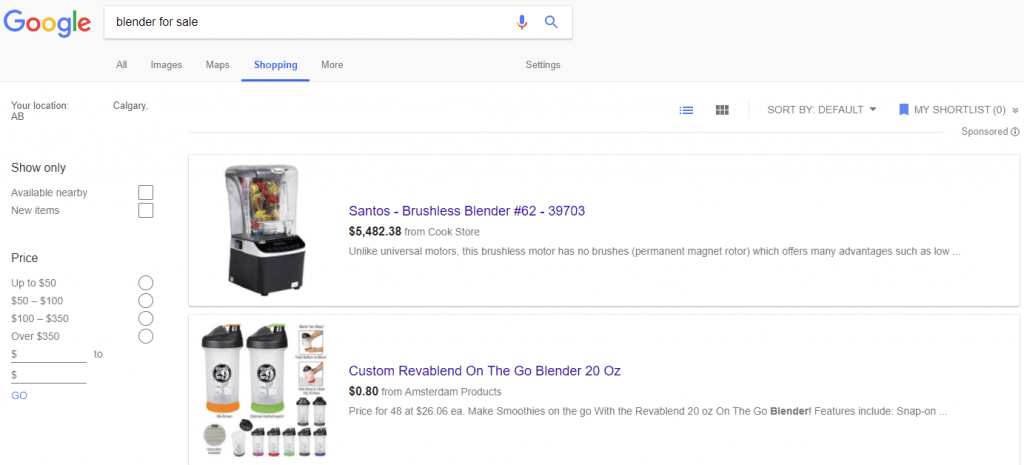Click the $0.80 price text

click(364, 392)
